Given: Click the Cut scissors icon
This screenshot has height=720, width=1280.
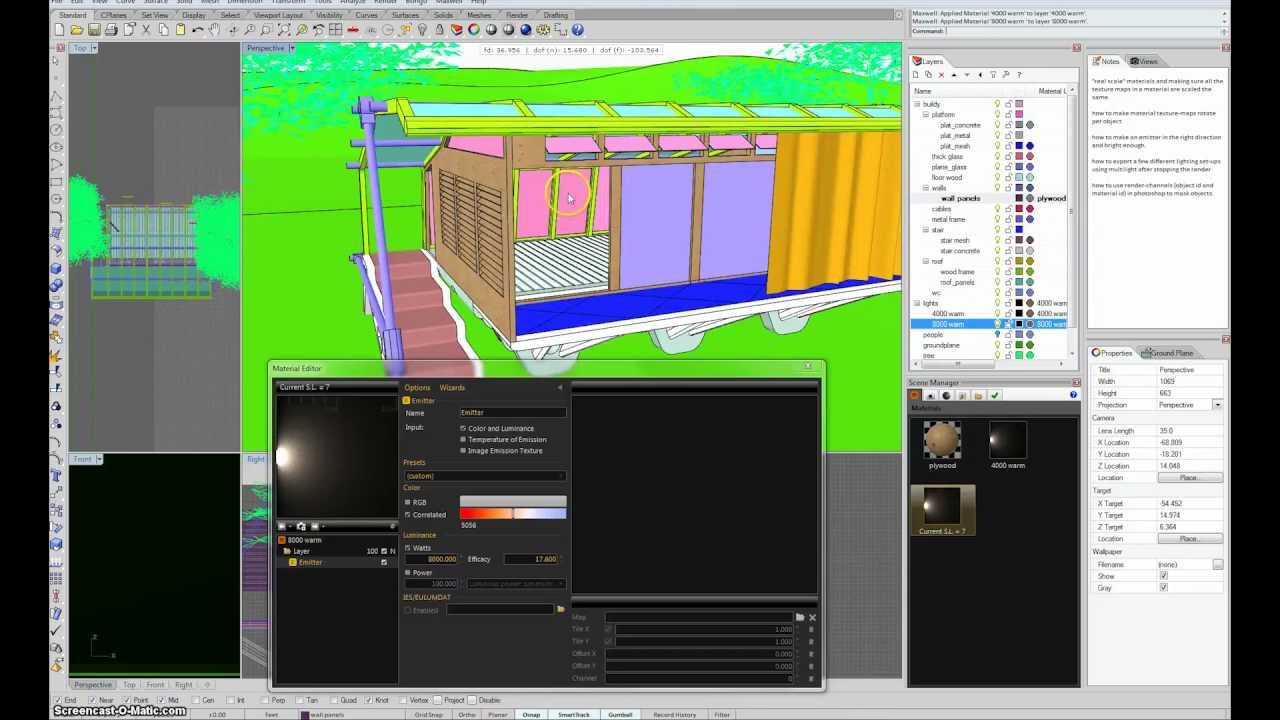Looking at the screenshot, I should (146, 30).
